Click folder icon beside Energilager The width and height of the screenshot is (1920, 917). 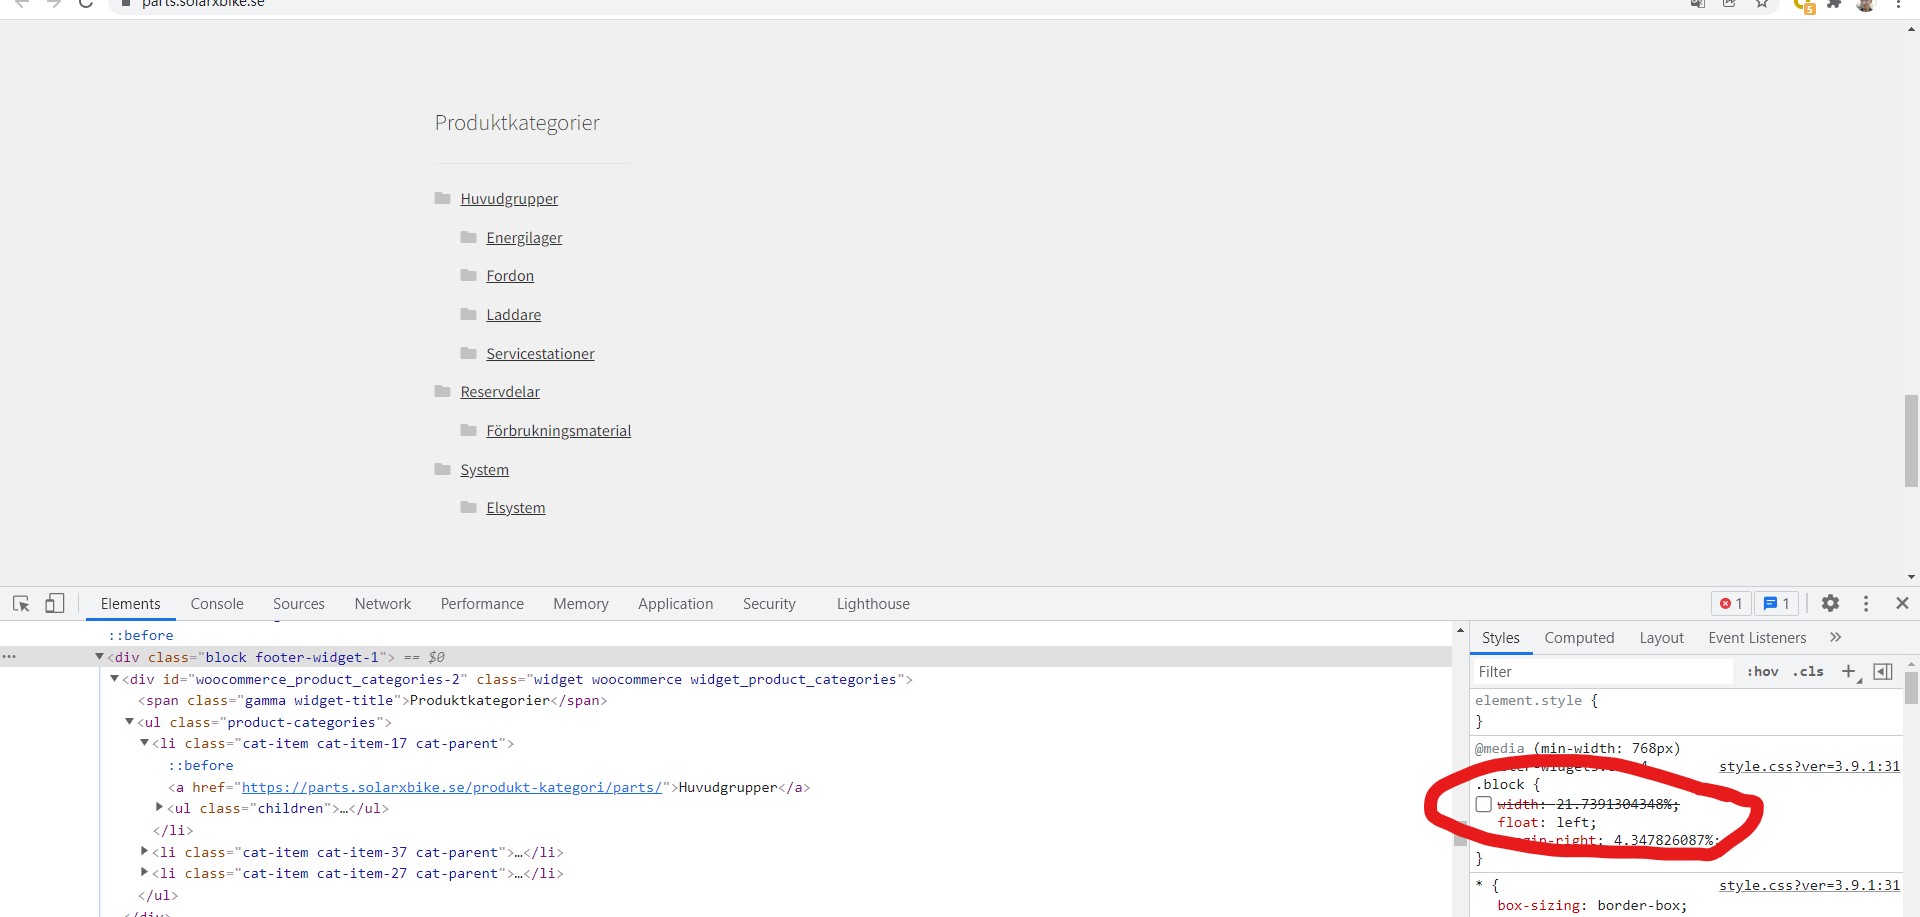pos(468,237)
